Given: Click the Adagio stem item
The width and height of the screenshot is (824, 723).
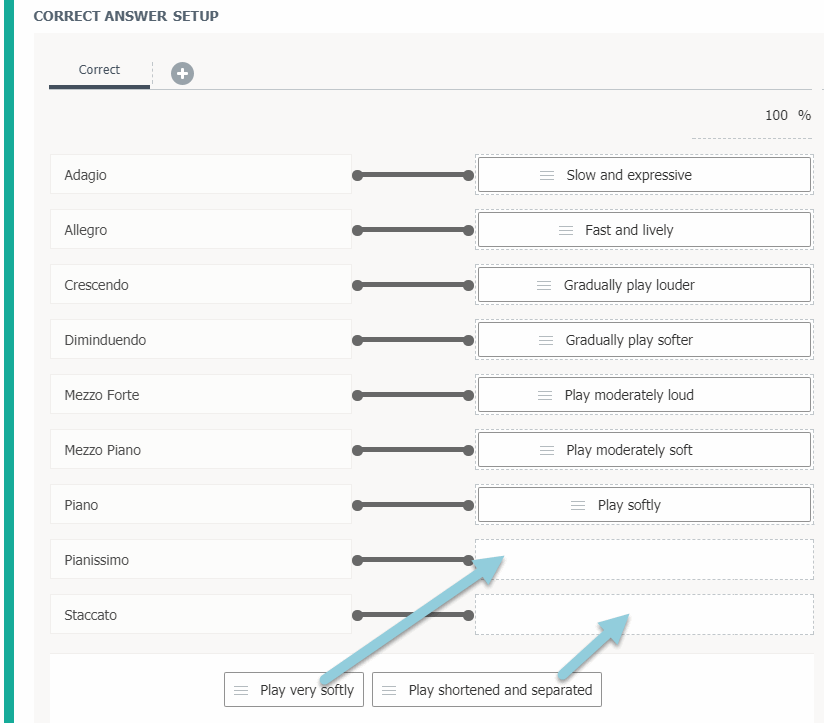Looking at the screenshot, I should [x=200, y=175].
